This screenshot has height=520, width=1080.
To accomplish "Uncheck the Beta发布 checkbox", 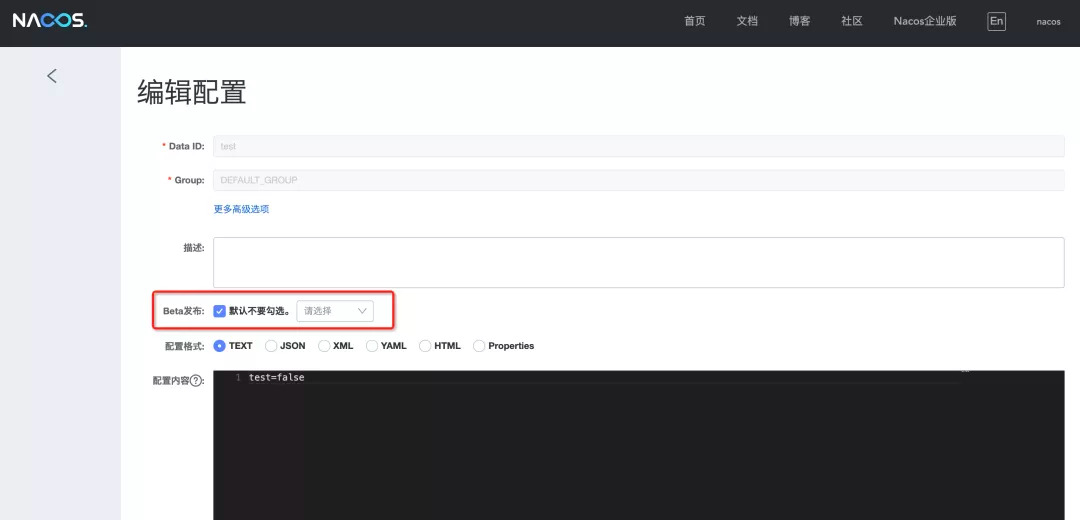I will pyautogui.click(x=220, y=311).
